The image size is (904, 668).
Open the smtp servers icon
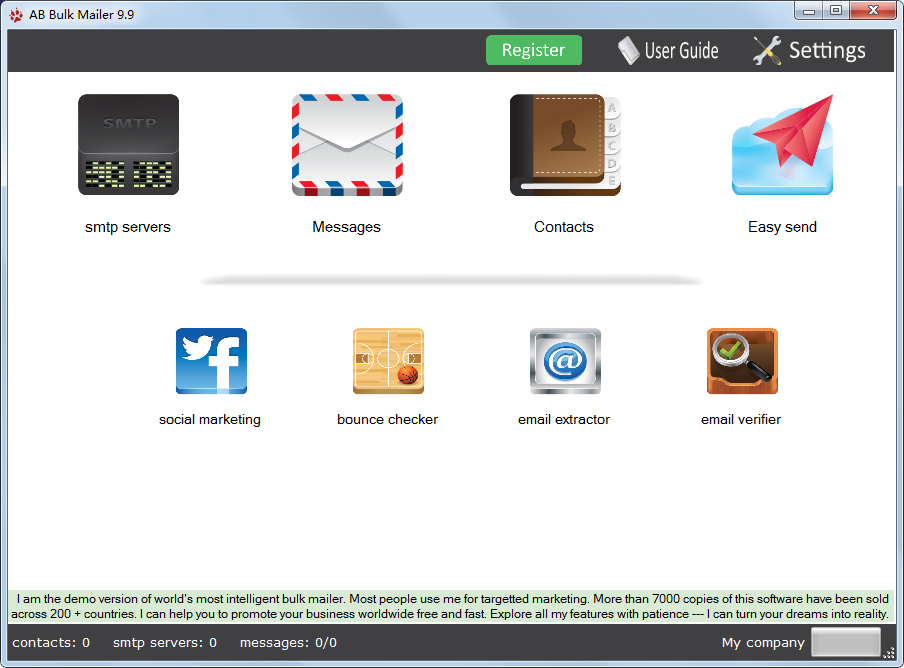129,145
